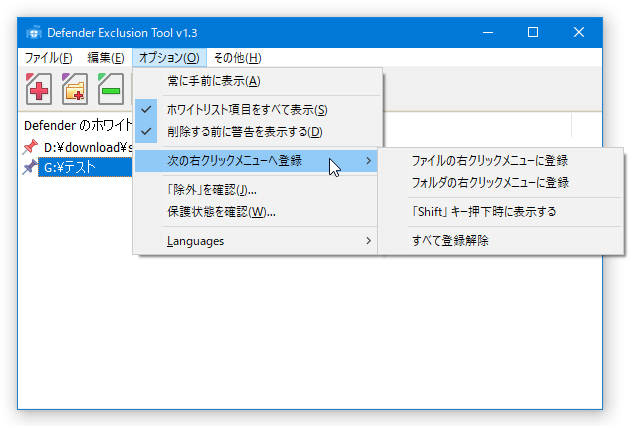The height and width of the screenshot is (426, 638).
Task: Toggle「Shift」キー押下時に表示する option
Action: 500,212
